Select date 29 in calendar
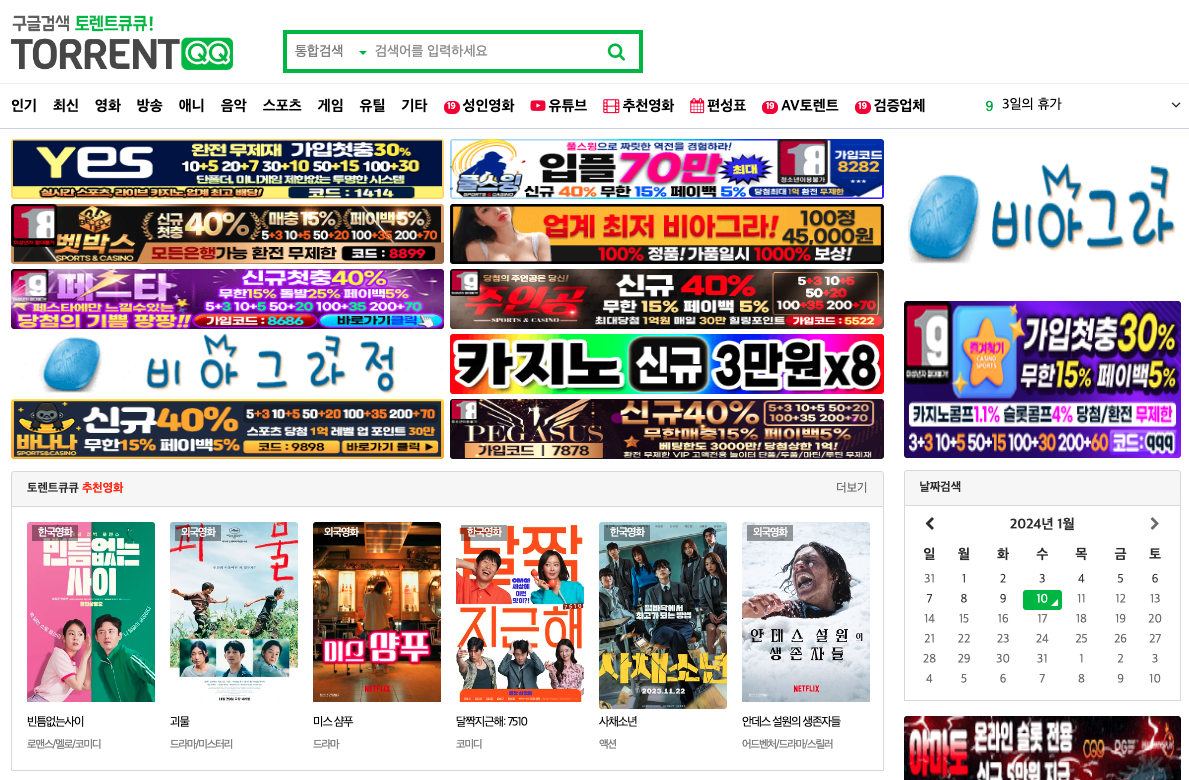Screen dimensions: 1189x780 click(964, 658)
